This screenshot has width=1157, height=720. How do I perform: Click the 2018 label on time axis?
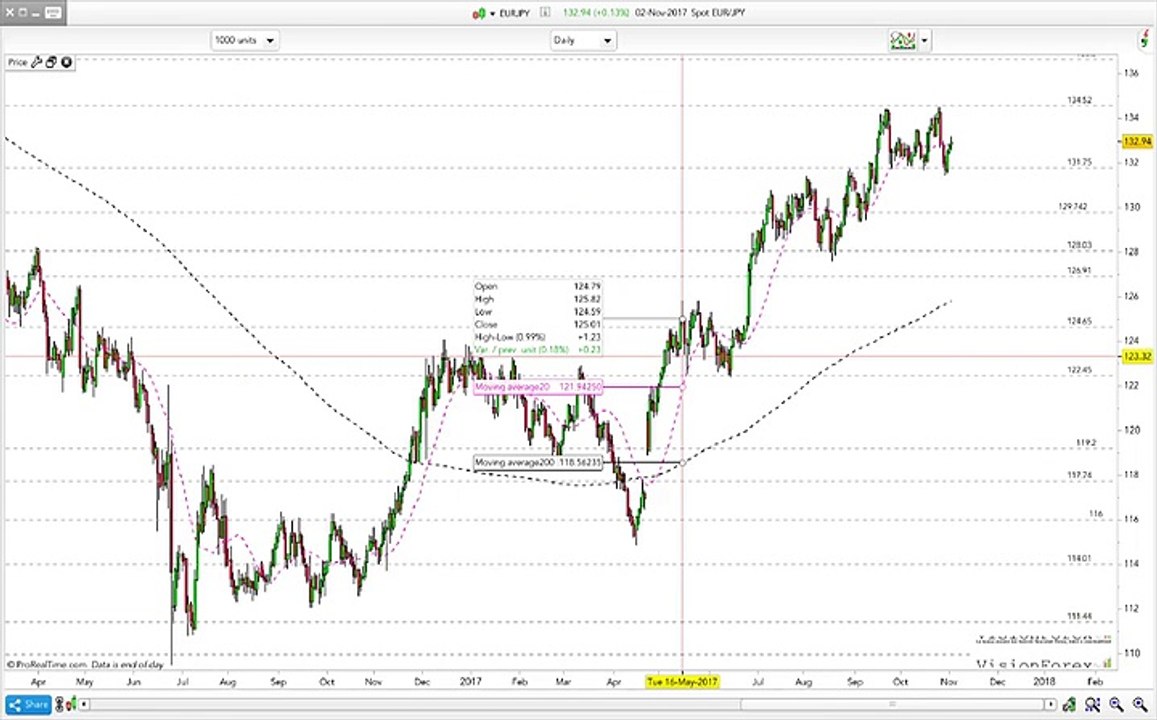pos(1044,682)
